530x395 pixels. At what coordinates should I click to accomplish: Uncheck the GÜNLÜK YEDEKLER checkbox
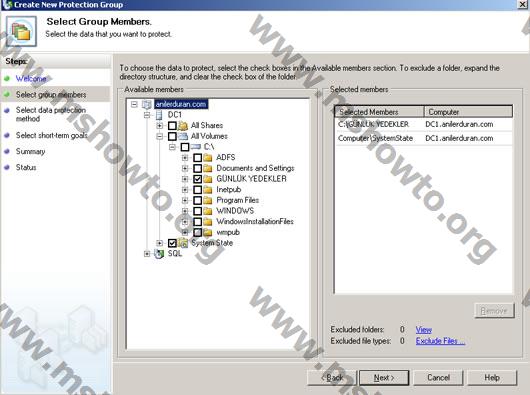point(198,179)
